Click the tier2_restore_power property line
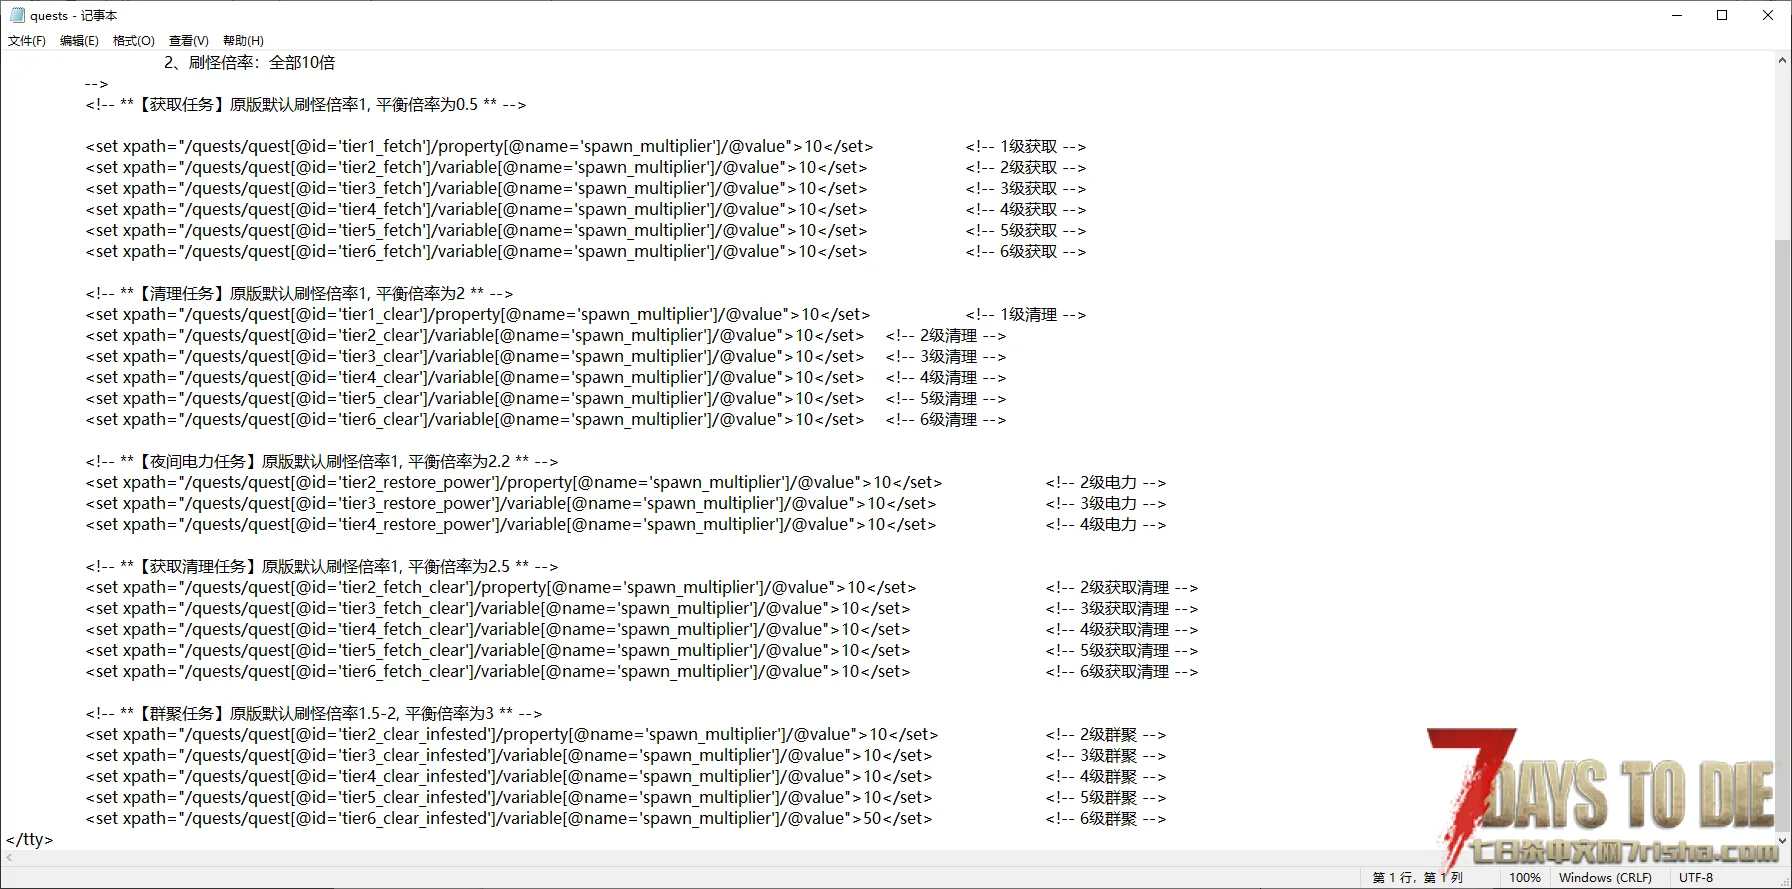 click(x=513, y=483)
